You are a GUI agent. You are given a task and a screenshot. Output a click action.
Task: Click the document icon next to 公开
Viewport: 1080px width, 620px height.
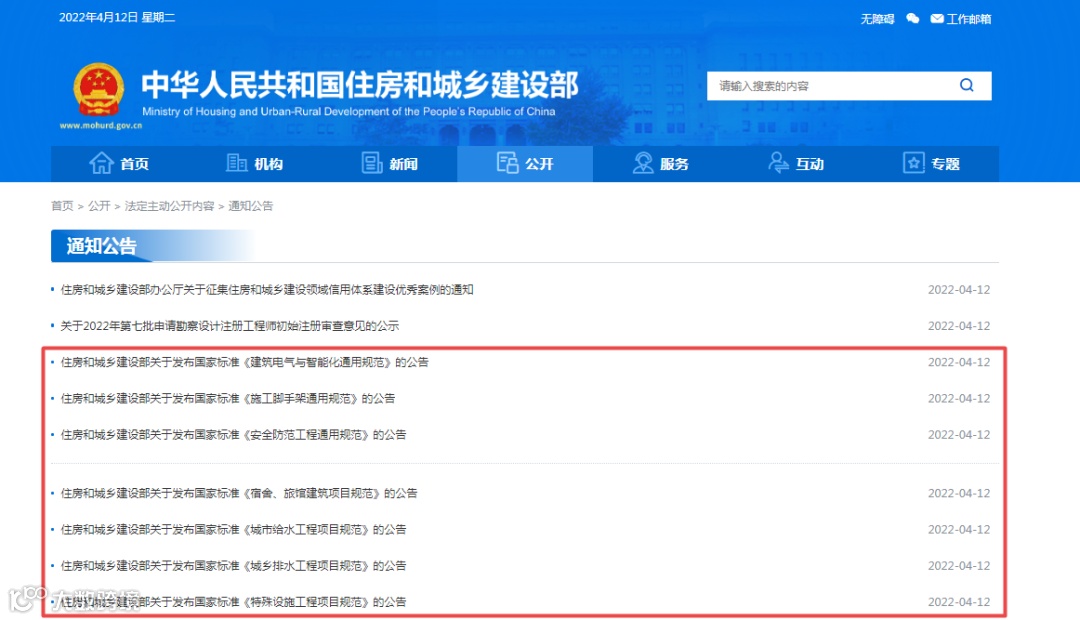[508, 163]
